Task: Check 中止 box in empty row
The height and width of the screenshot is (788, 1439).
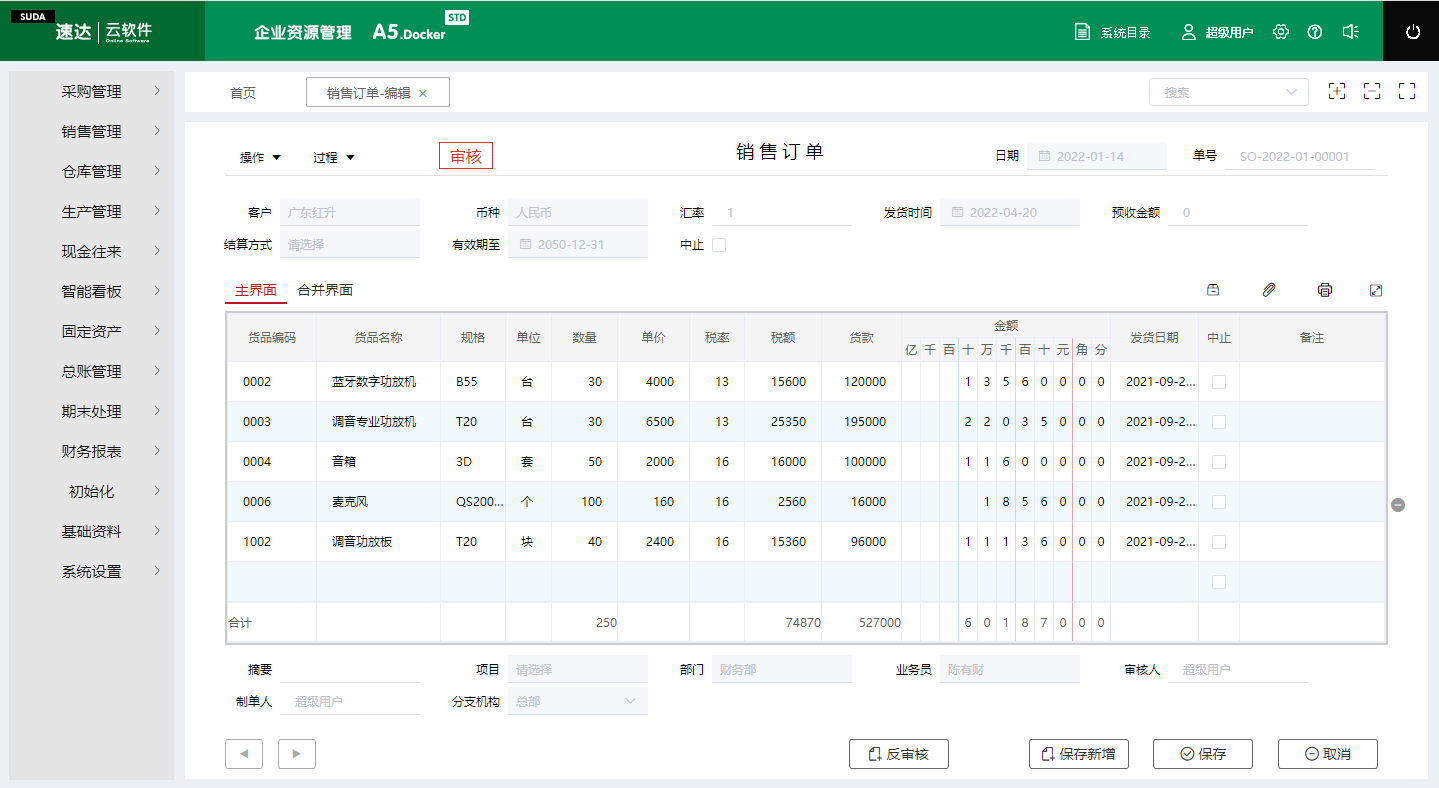Action: pos(1219,582)
